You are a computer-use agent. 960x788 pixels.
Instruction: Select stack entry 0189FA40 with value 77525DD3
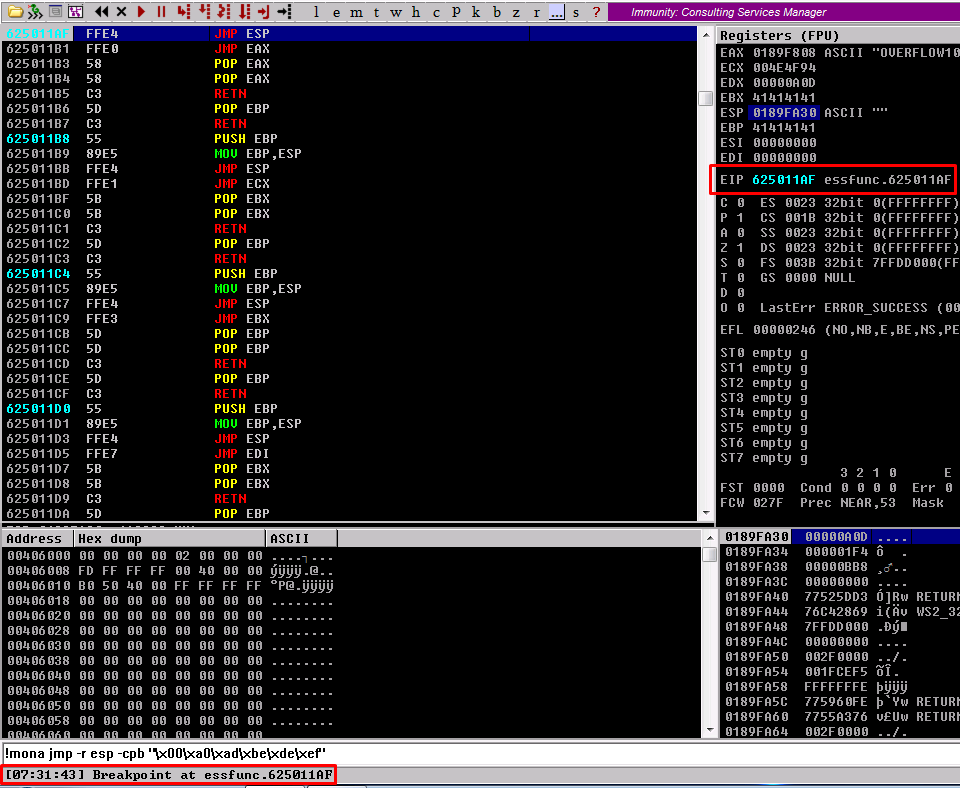(x=840, y=596)
